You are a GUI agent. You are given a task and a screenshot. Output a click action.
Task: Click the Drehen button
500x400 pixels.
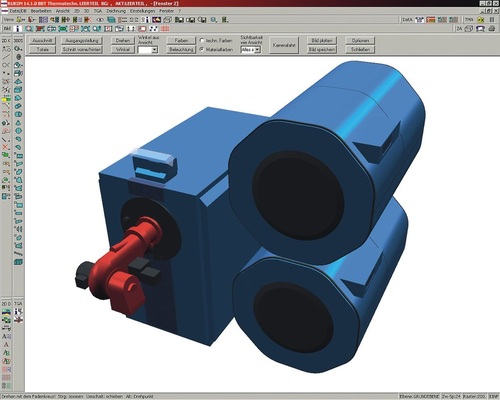[123, 40]
